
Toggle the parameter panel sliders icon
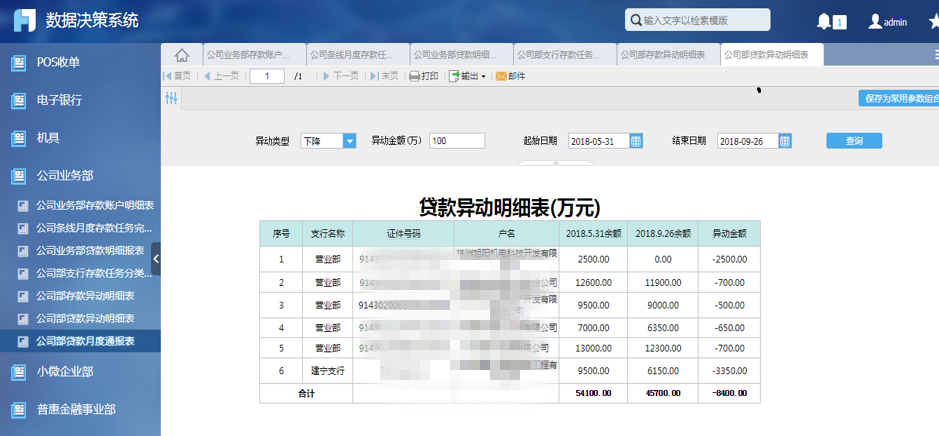point(171,98)
